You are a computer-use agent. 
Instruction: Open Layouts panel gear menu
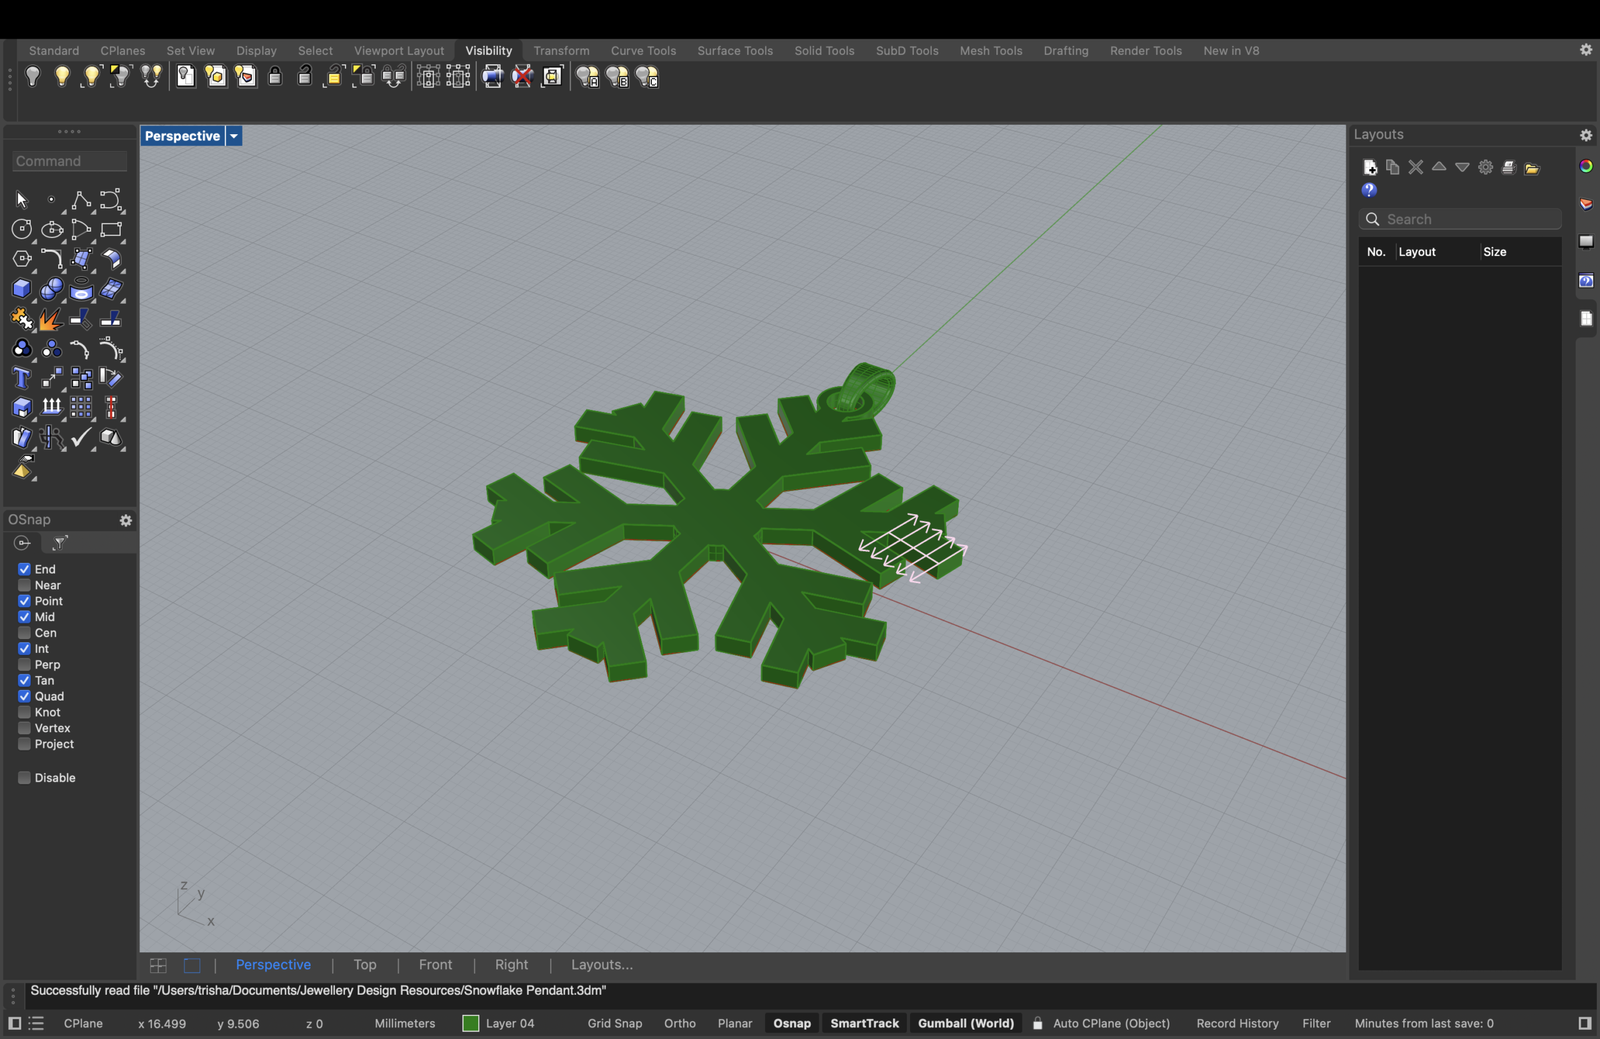[1585, 135]
